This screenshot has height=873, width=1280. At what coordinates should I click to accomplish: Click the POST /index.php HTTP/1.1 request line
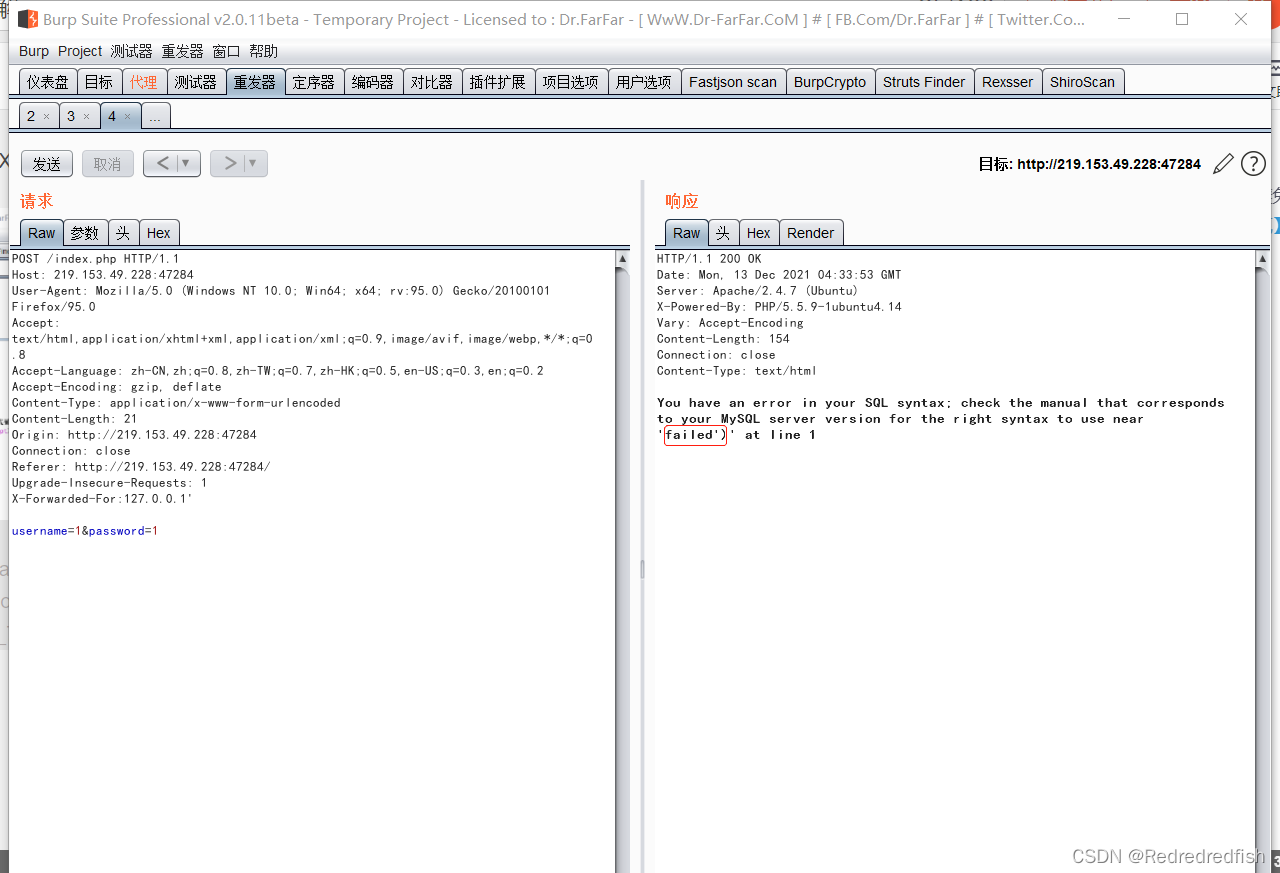coord(95,259)
